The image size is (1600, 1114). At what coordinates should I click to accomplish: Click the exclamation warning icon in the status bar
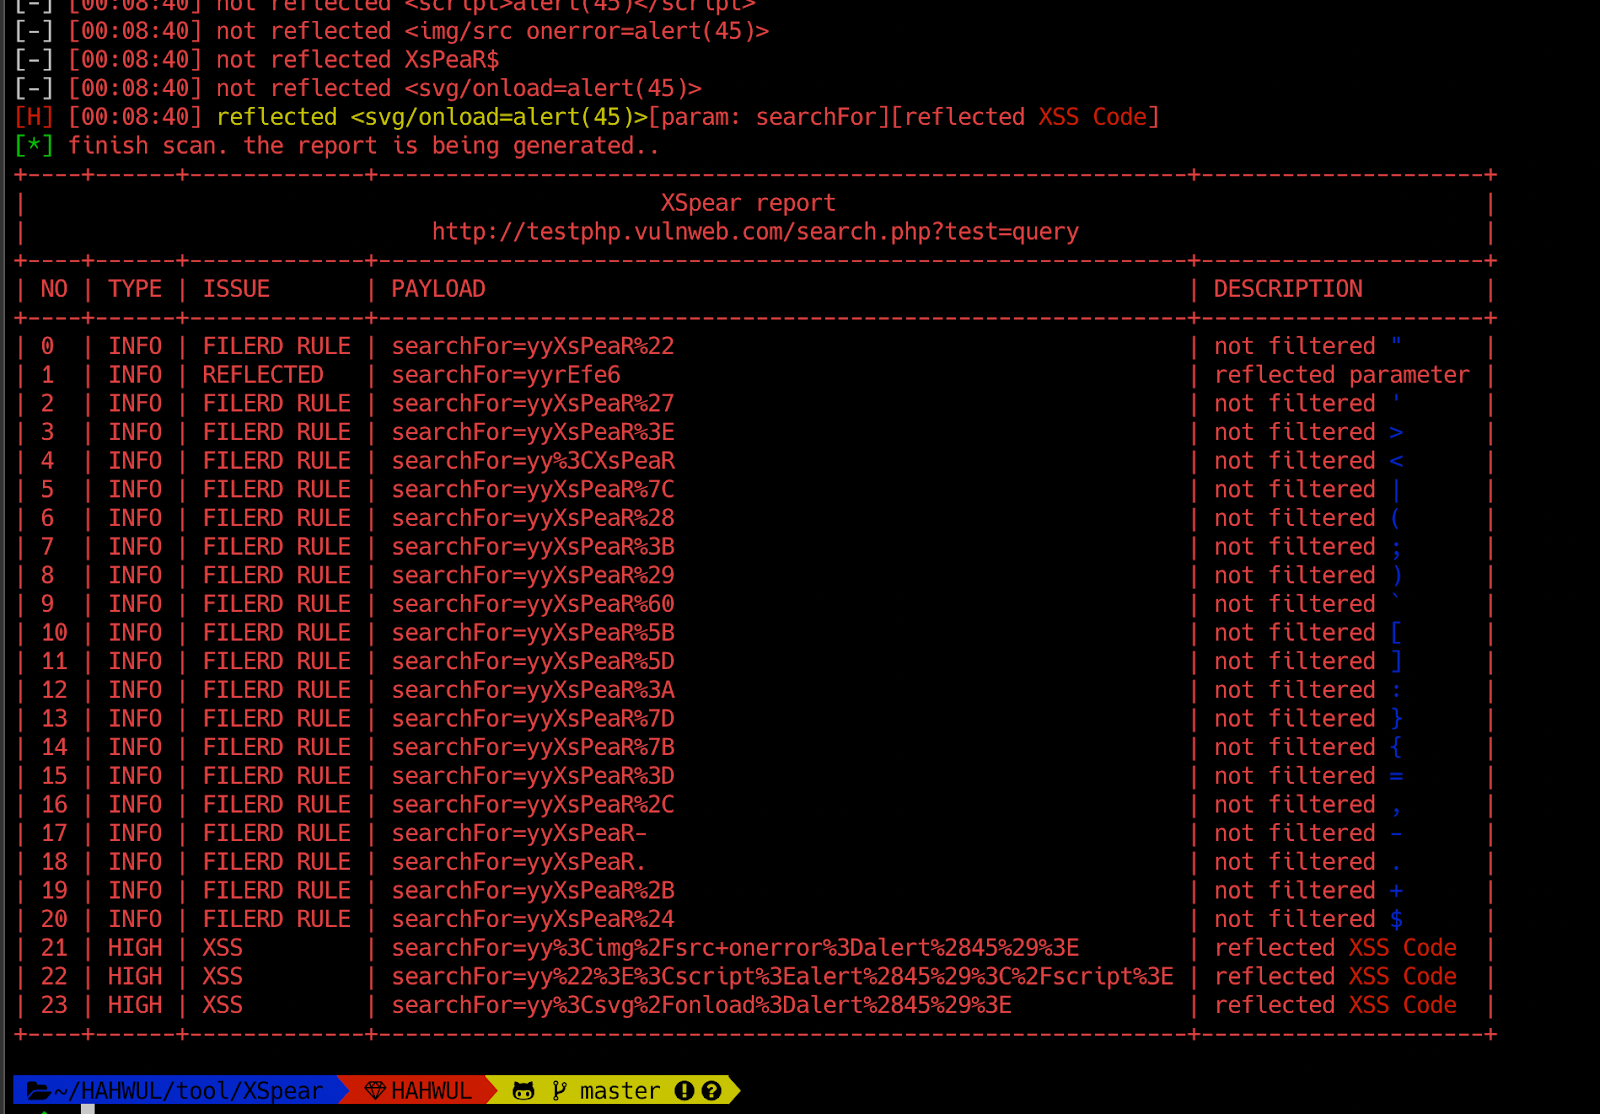[683, 1090]
